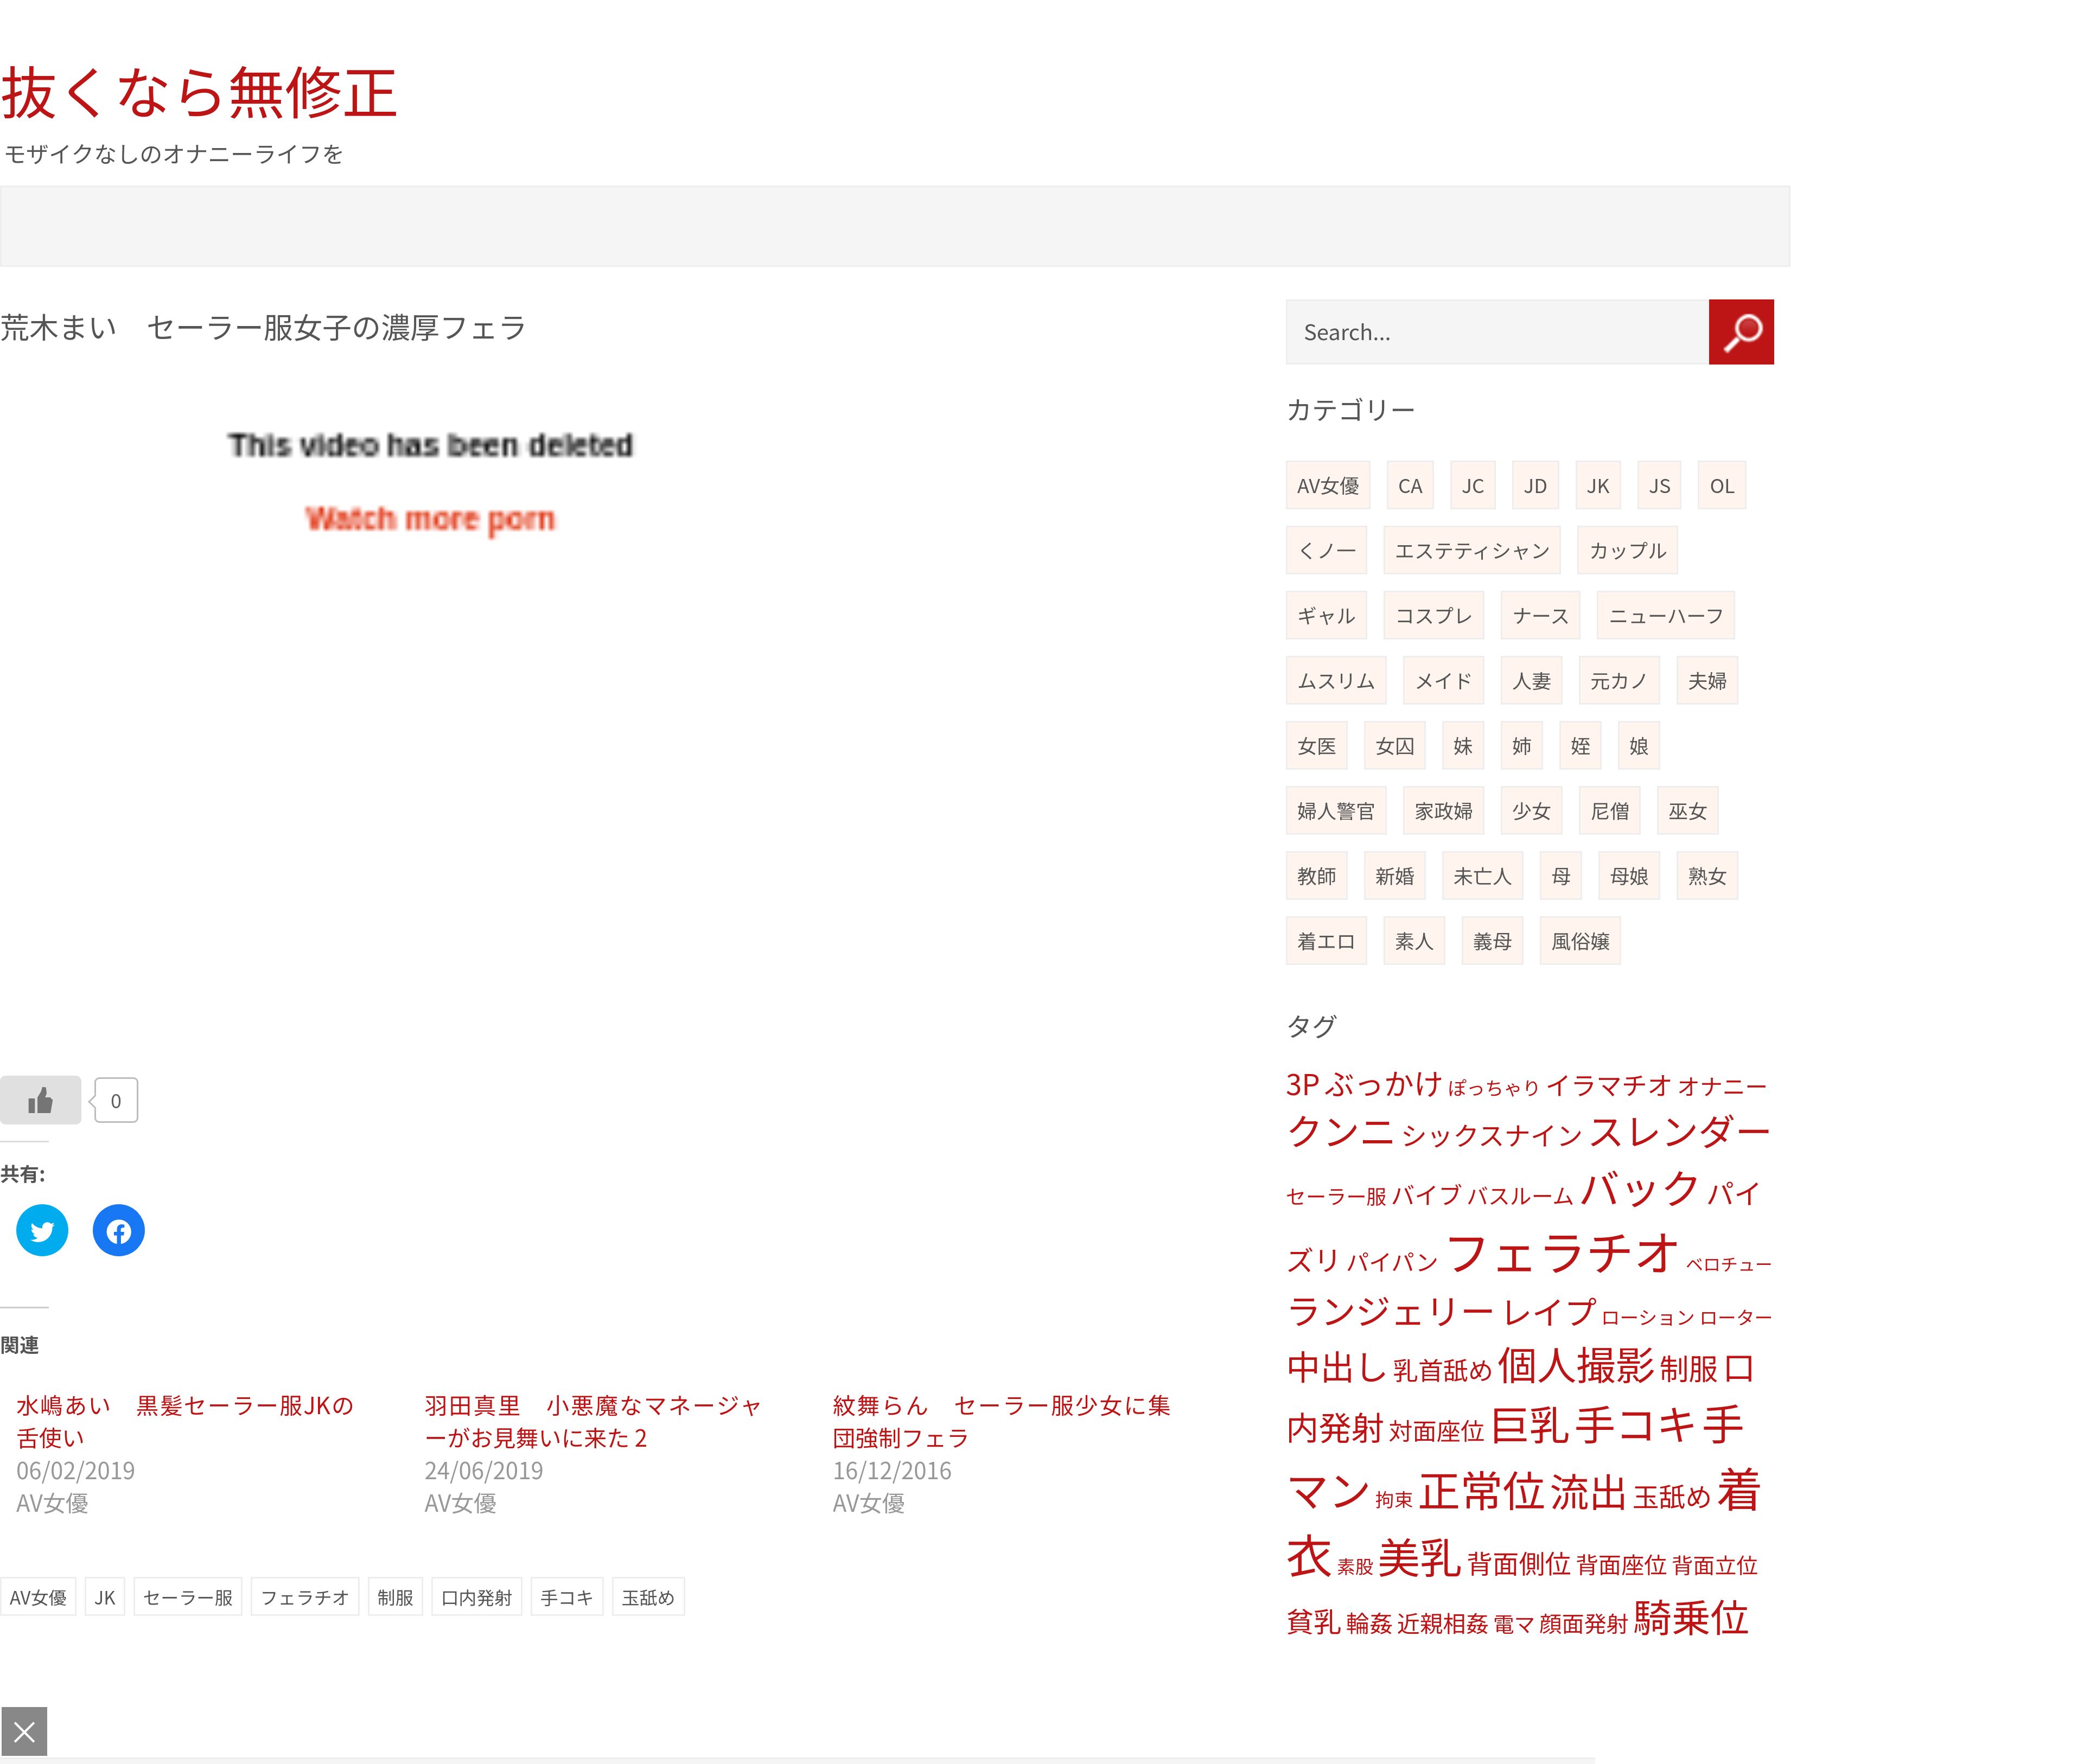Choose the 女医 category tag
The image size is (2090, 1764).
coord(1316,746)
